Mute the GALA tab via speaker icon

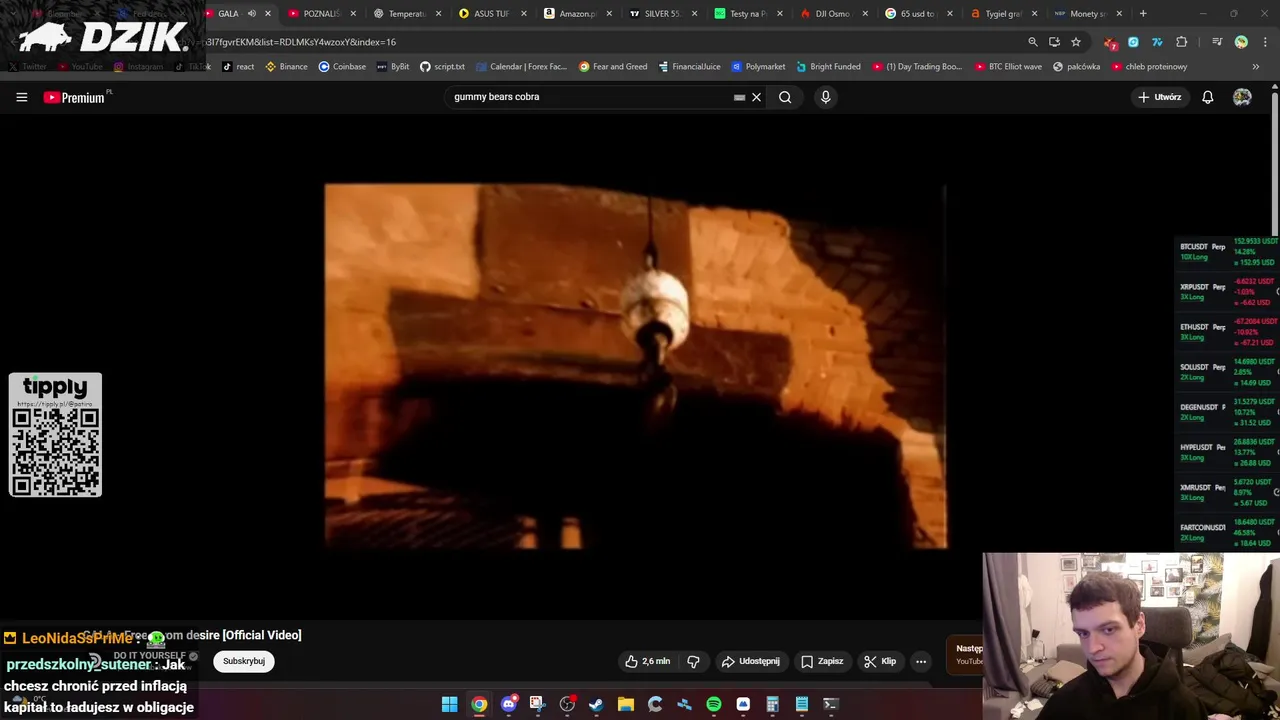point(251,14)
